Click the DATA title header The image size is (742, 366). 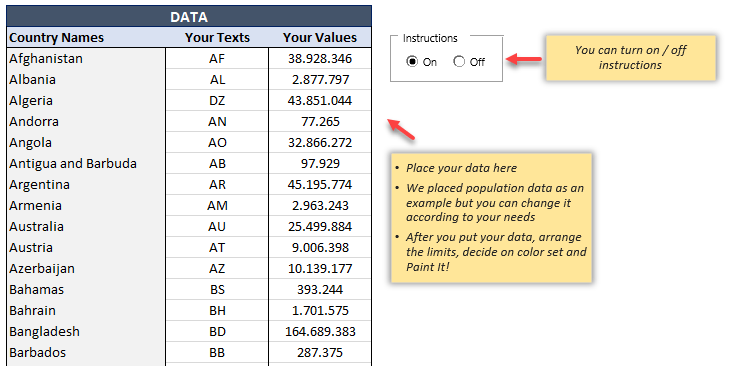(189, 17)
